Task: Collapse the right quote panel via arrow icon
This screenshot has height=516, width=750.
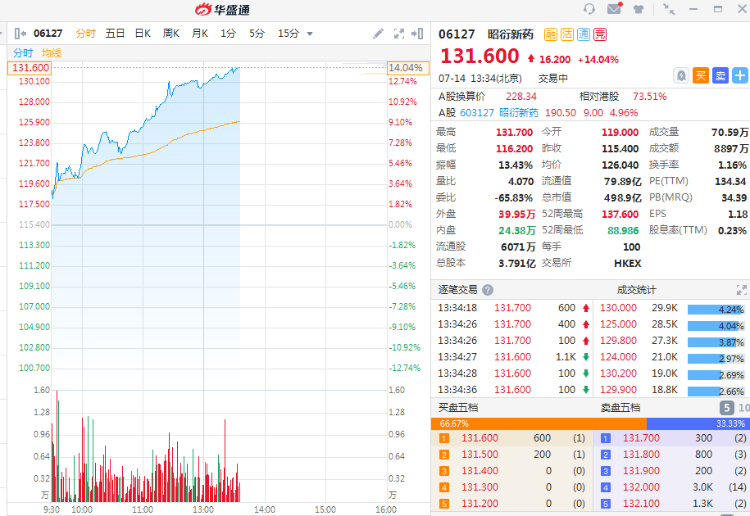Action: pos(417,33)
